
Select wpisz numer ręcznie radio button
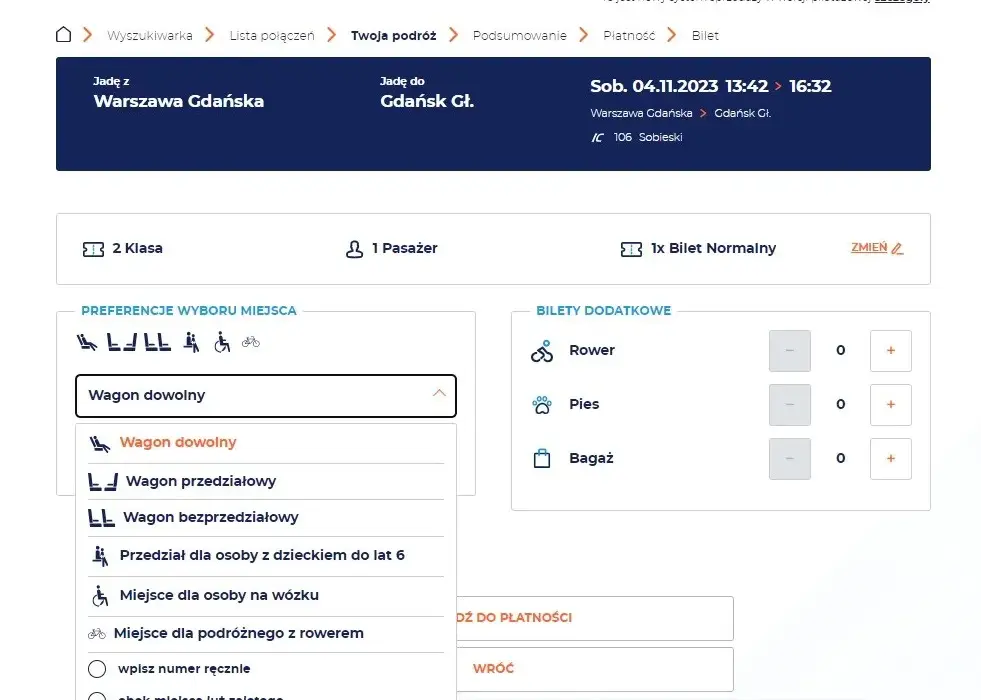pyautogui.click(x=97, y=669)
